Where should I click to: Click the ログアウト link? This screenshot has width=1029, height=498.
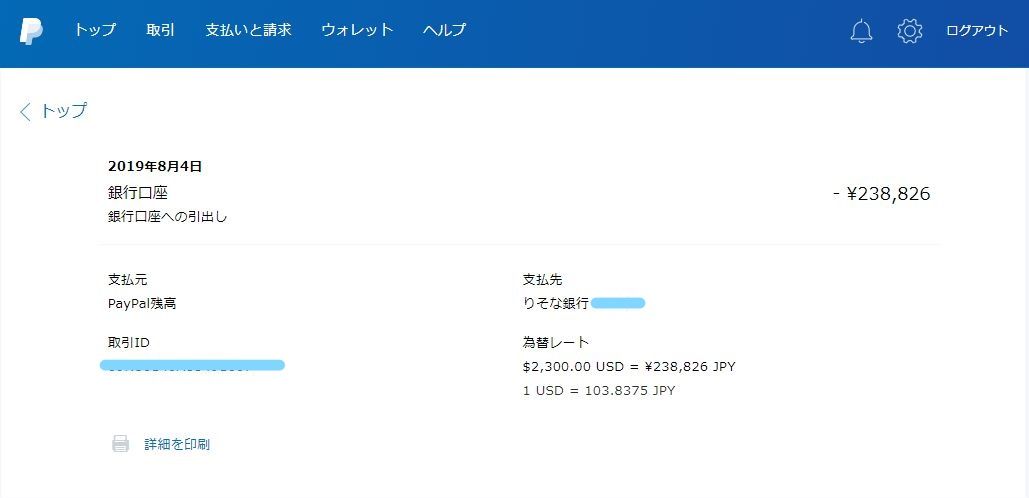tap(976, 31)
